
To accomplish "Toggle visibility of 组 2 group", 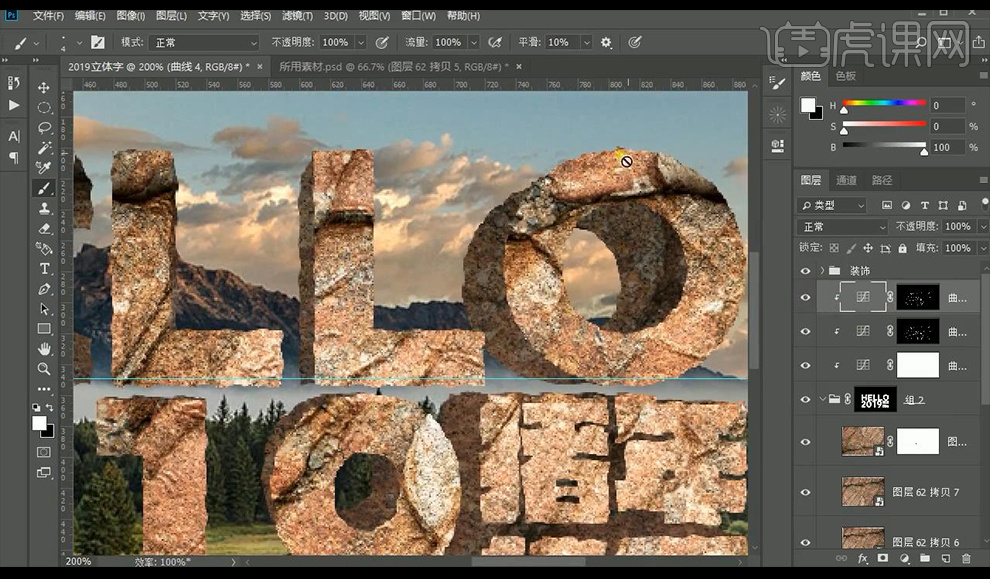I will tap(806, 400).
